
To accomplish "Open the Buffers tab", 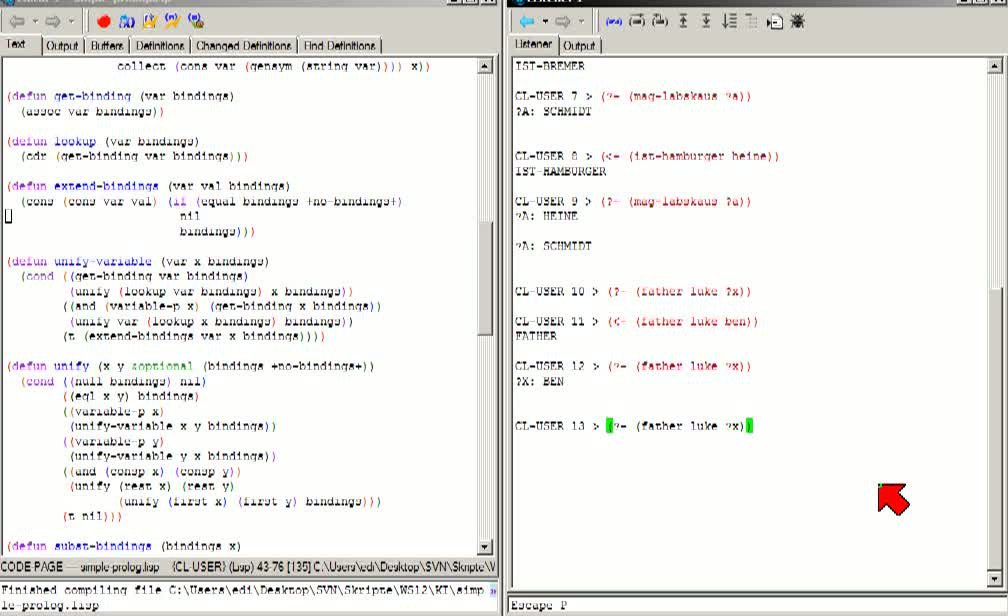I will 107,46.
